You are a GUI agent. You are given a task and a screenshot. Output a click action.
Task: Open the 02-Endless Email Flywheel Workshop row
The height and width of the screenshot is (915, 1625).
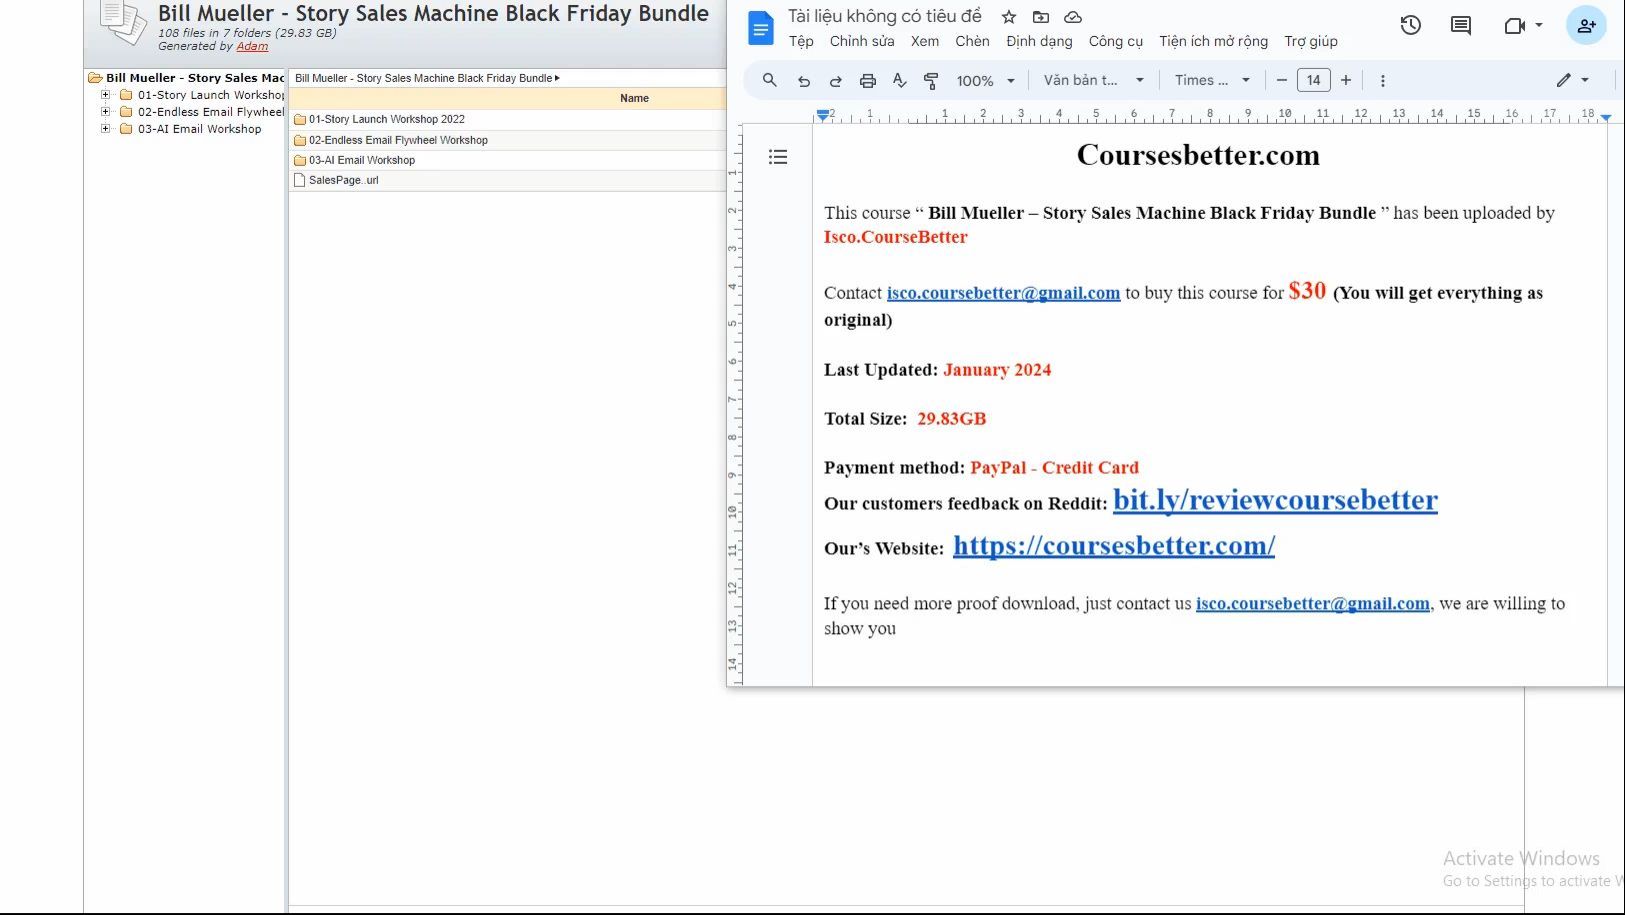pos(508,140)
